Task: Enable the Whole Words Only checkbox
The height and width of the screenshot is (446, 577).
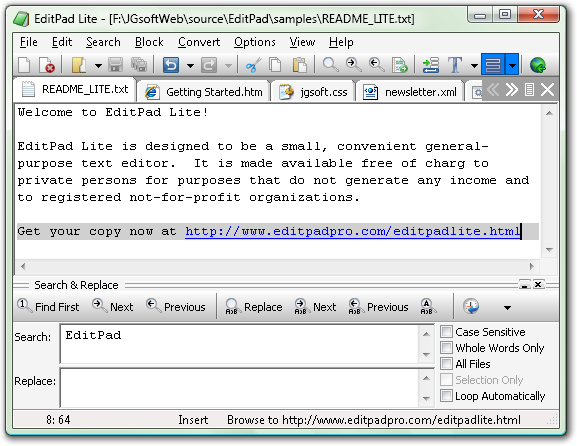Action: [x=446, y=348]
